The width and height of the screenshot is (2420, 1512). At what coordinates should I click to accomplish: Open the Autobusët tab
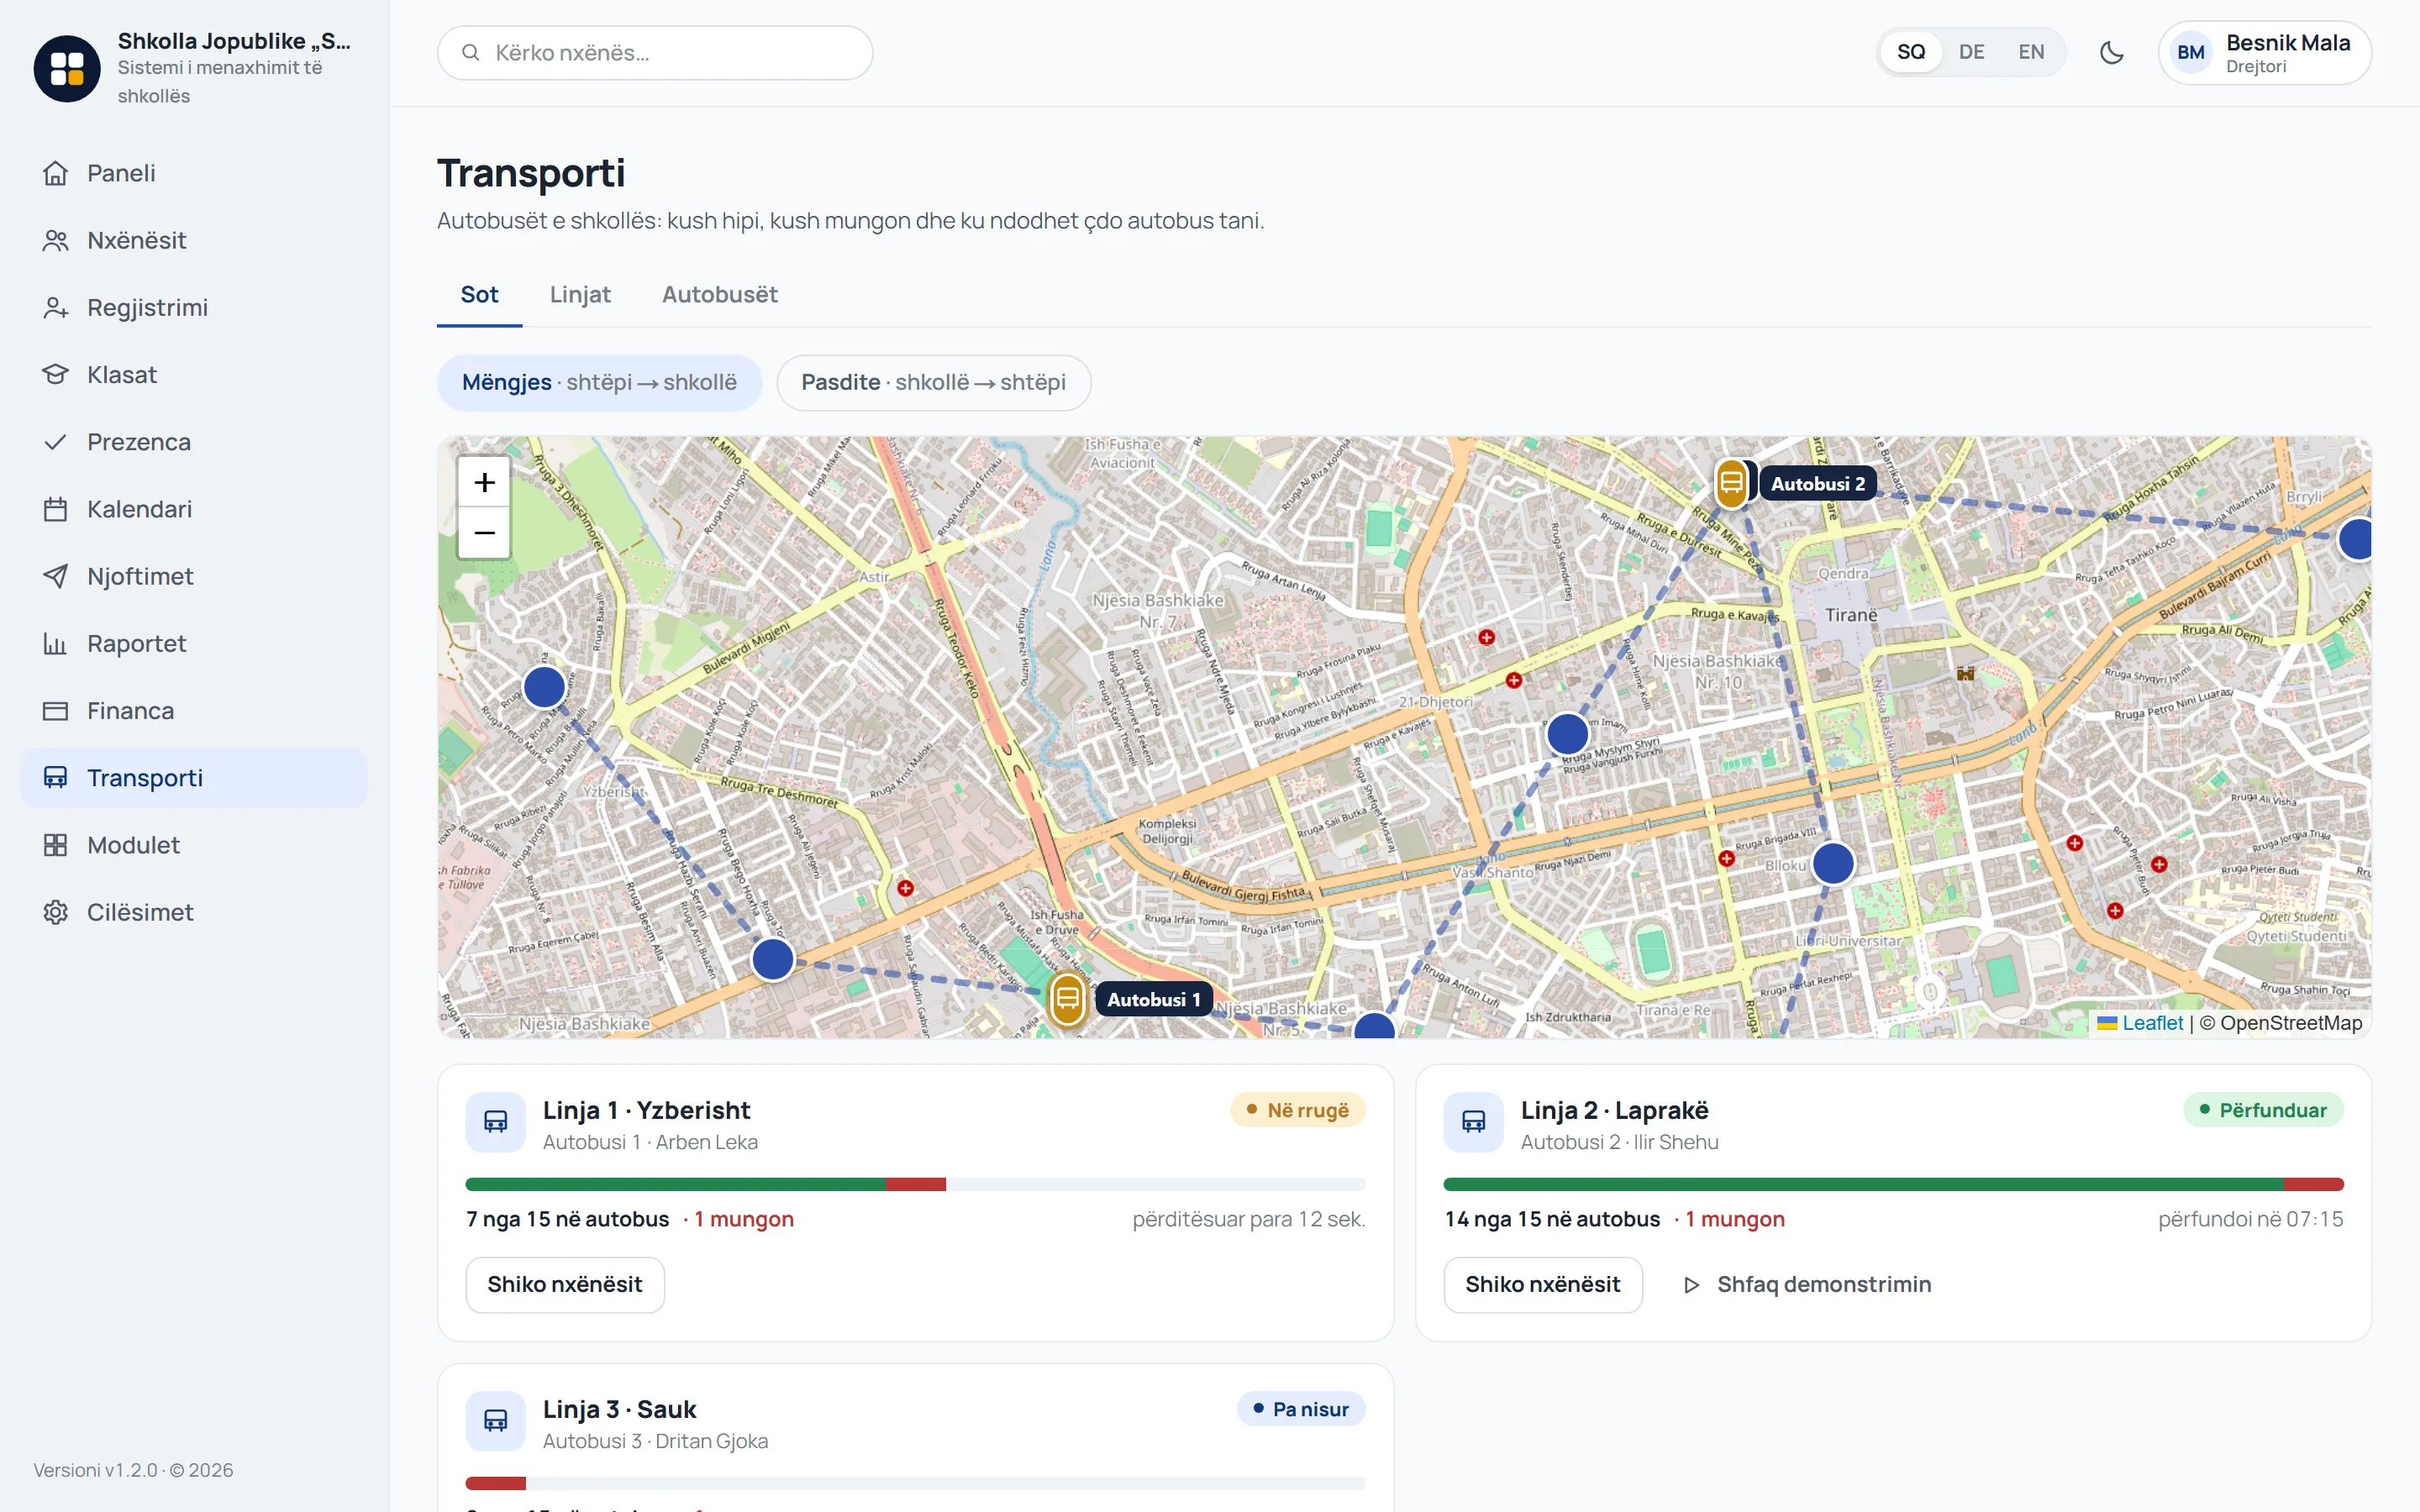click(719, 295)
